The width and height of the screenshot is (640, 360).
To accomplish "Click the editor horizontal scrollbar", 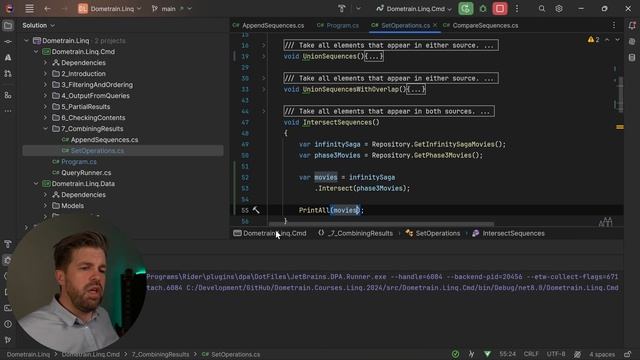I will 381,224.
